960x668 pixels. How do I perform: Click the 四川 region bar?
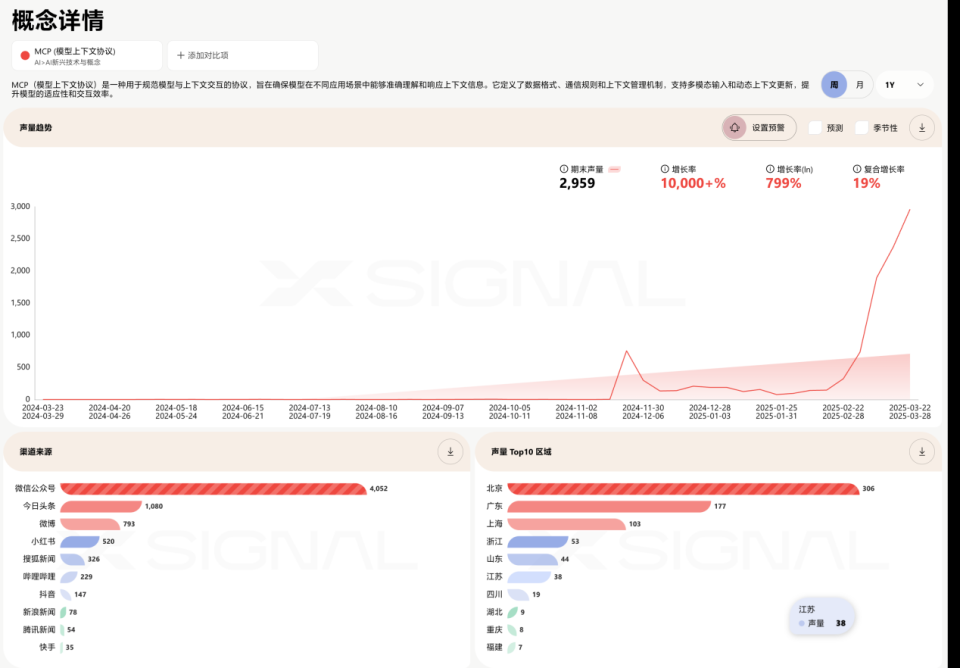[x=518, y=595]
